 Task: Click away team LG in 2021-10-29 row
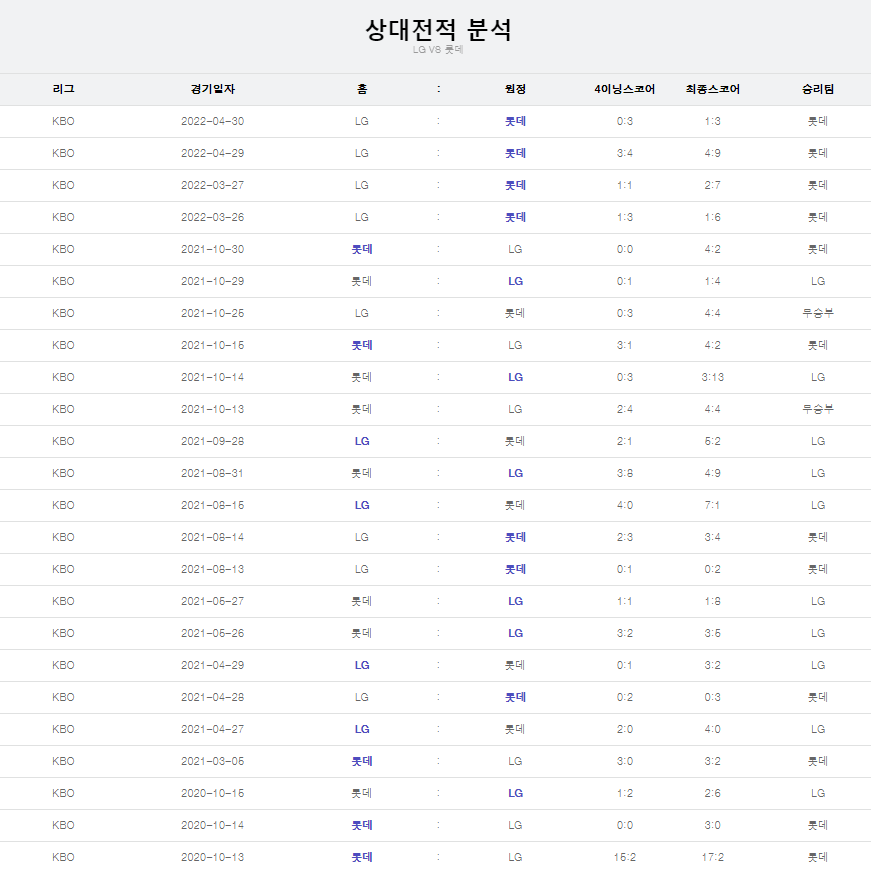coord(515,281)
